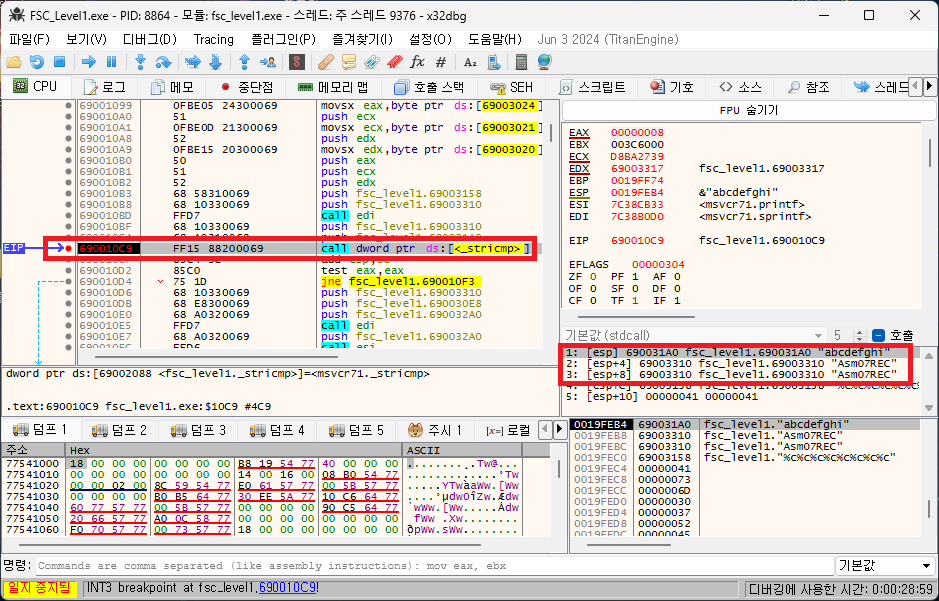Click the Step Over icon

(163, 62)
